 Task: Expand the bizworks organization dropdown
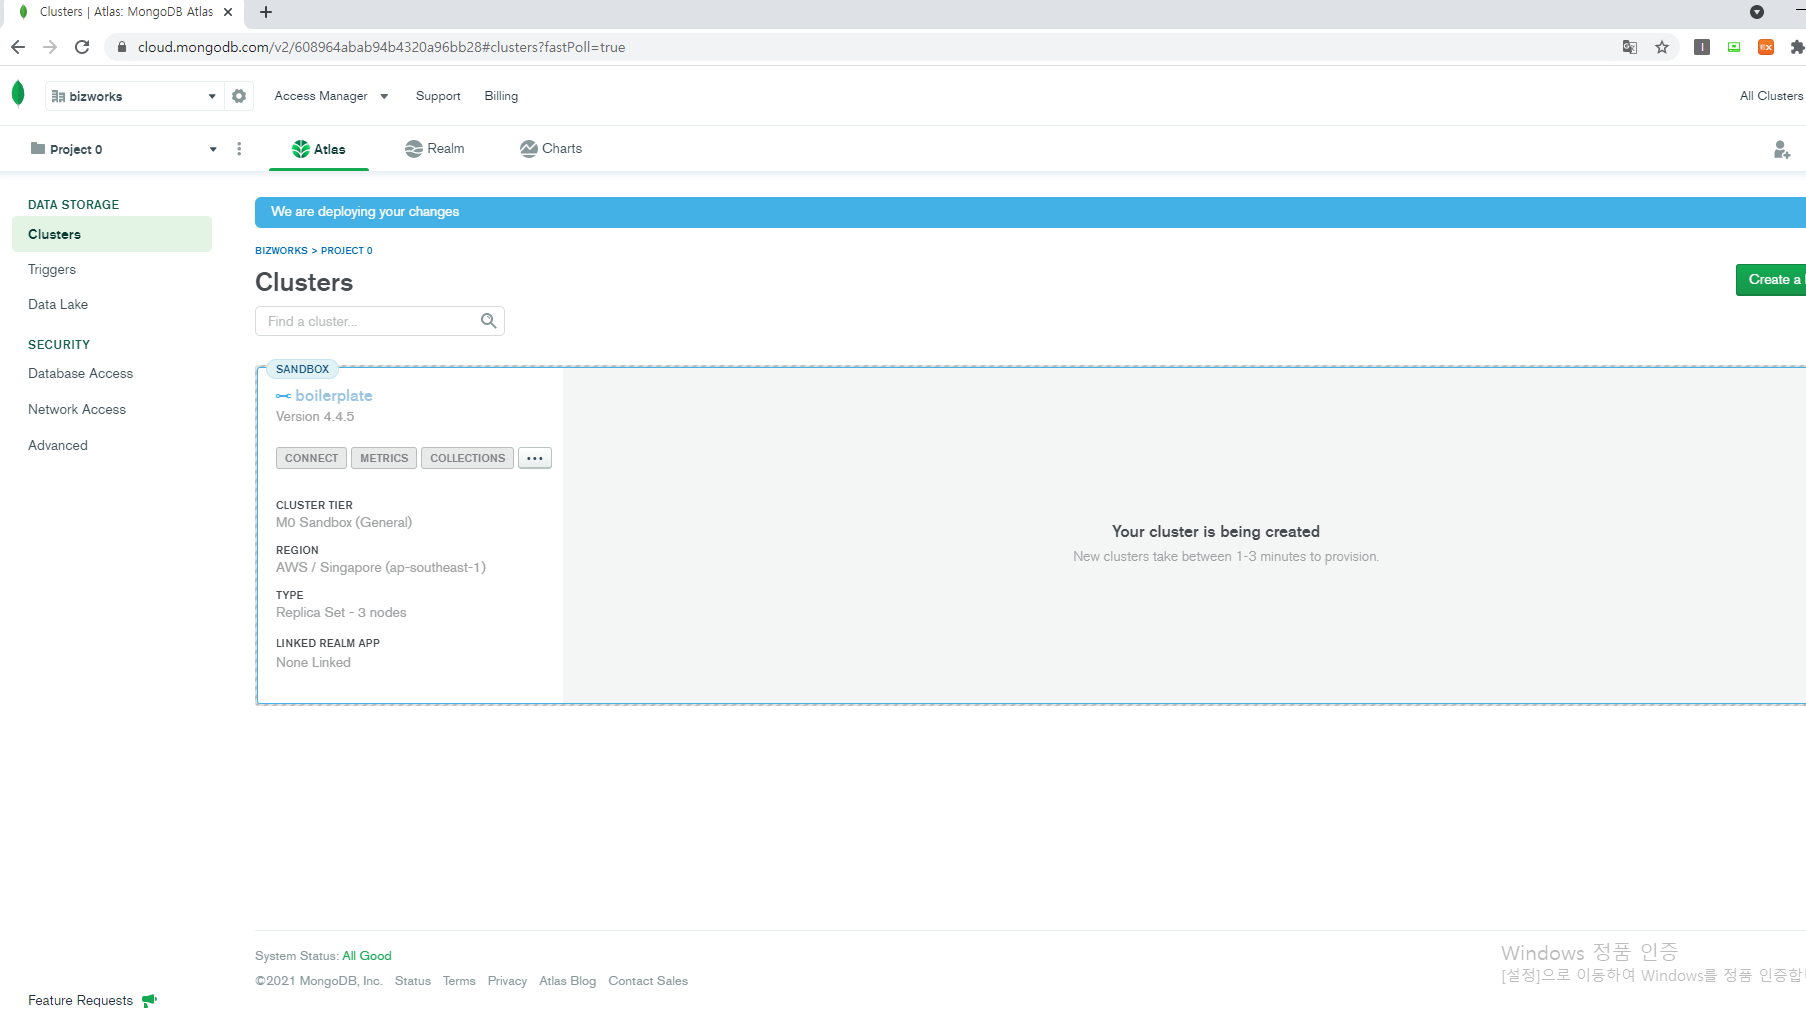coord(134,96)
